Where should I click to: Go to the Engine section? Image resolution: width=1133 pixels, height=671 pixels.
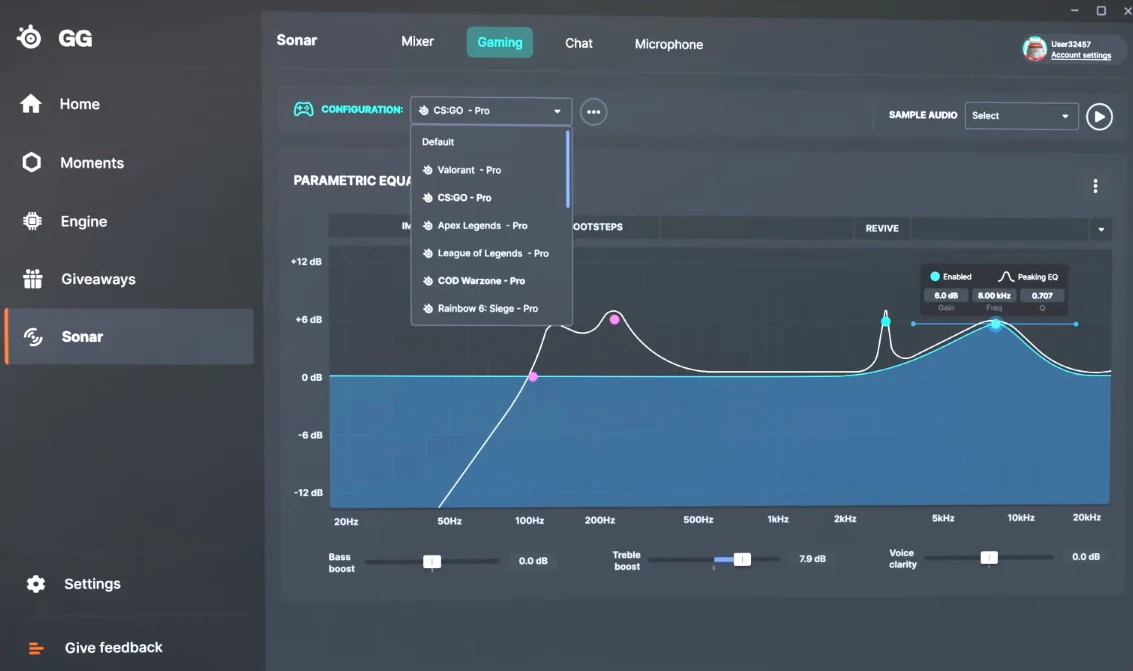83,222
